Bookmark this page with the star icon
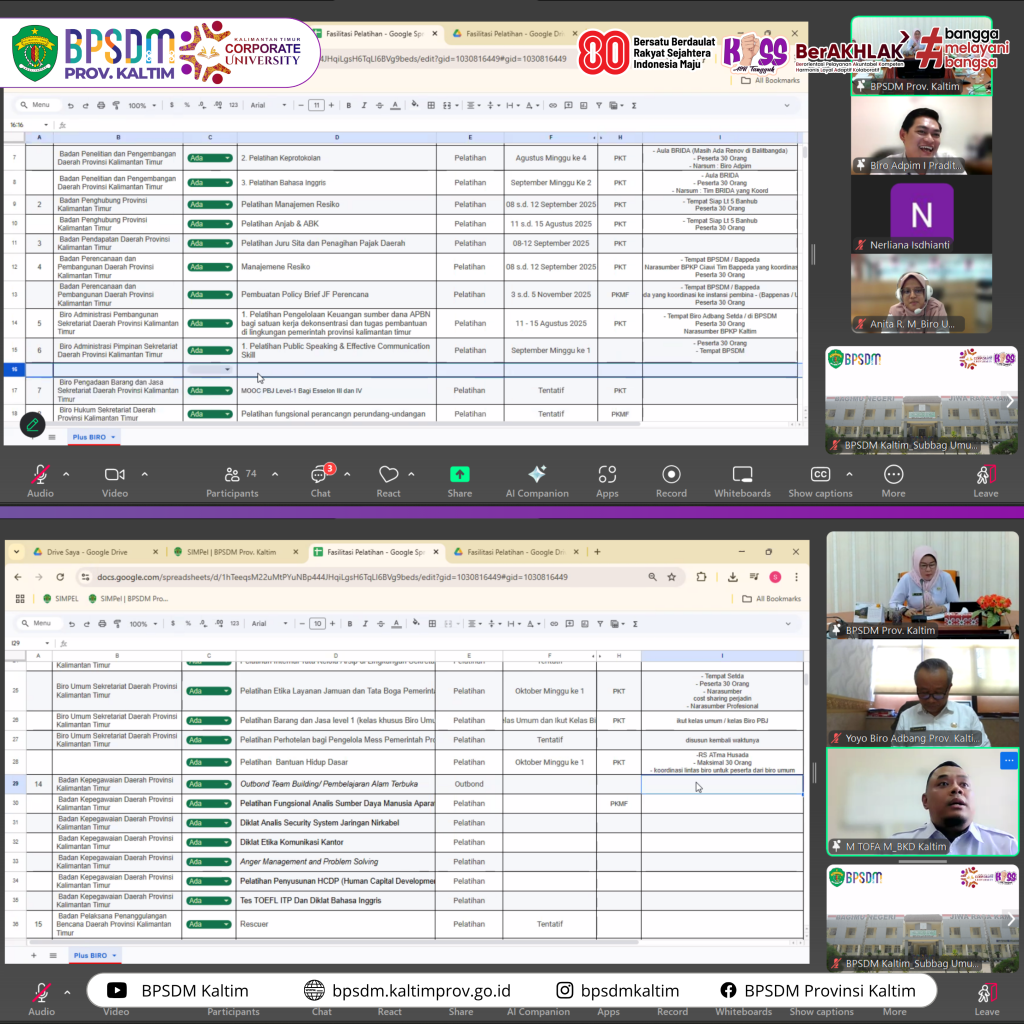This screenshot has height=1024, width=1024. click(x=671, y=577)
